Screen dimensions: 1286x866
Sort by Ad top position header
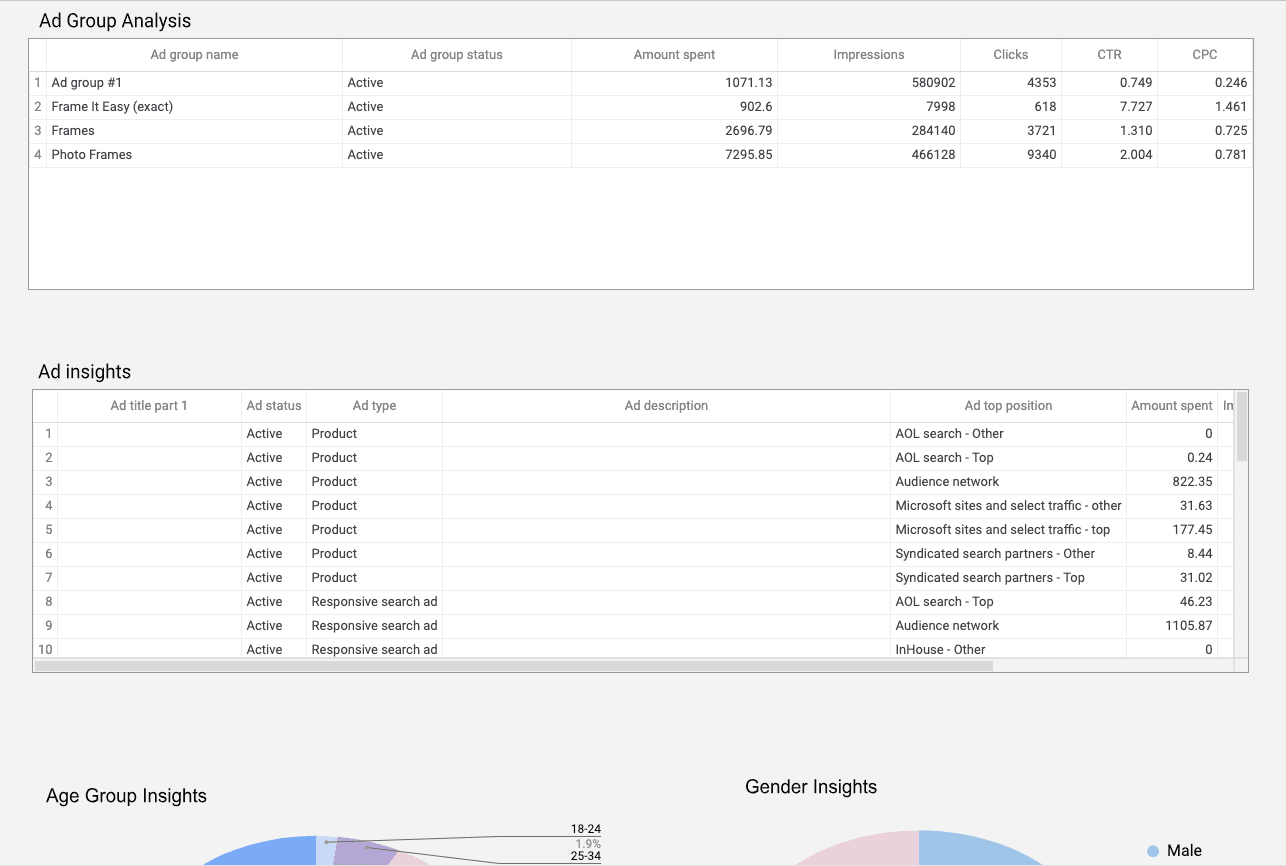pyautogui.click(x=1008, y=406)
